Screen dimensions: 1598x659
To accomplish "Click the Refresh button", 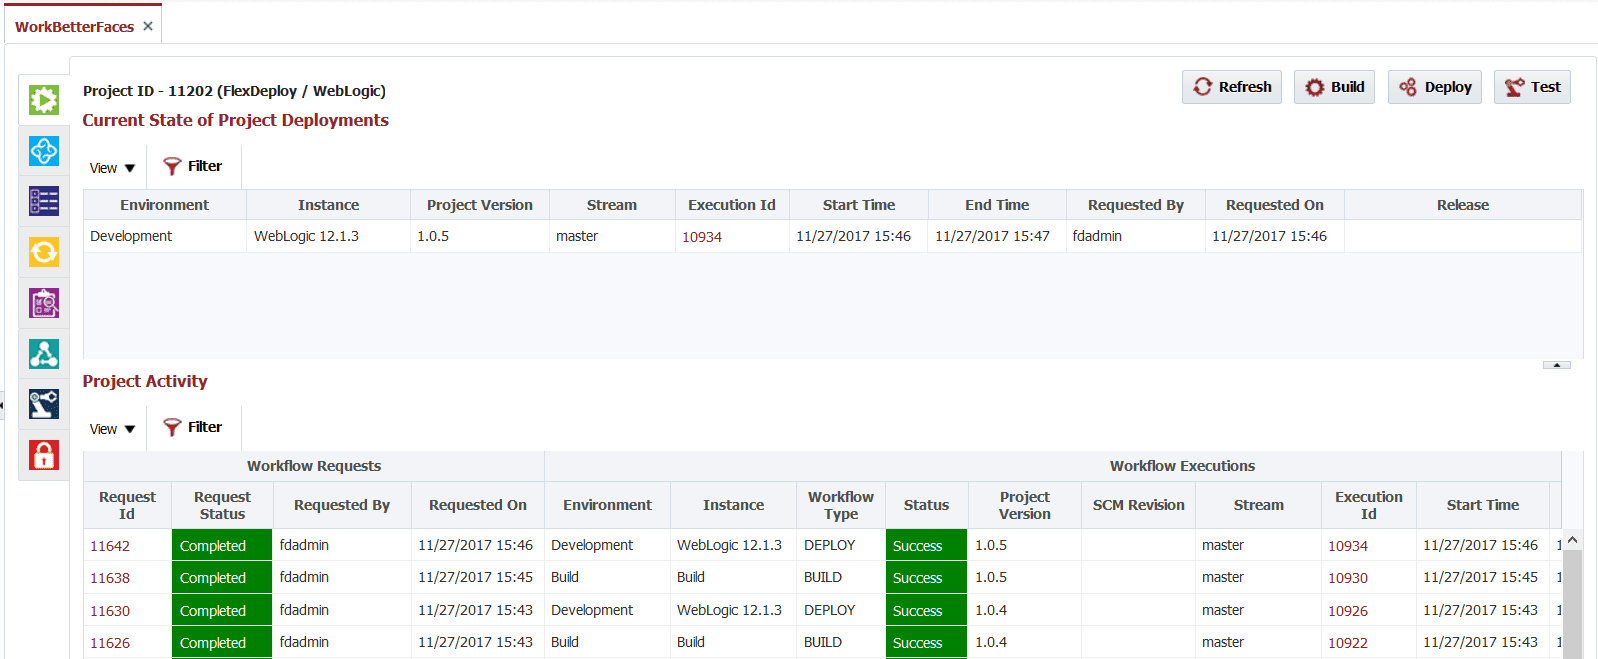I will [x=1232, y=87].
